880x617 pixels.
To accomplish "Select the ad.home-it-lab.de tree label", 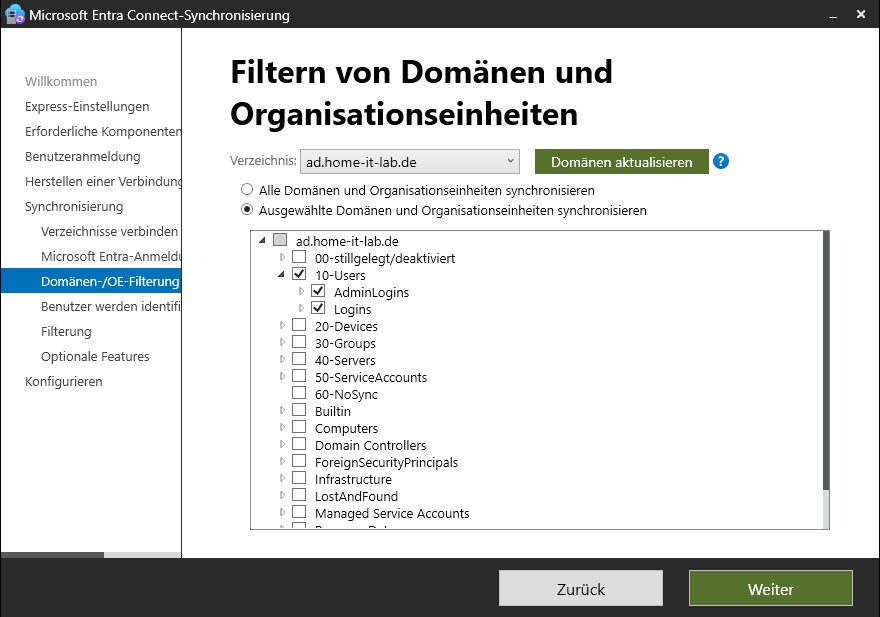I will (347, 241).
